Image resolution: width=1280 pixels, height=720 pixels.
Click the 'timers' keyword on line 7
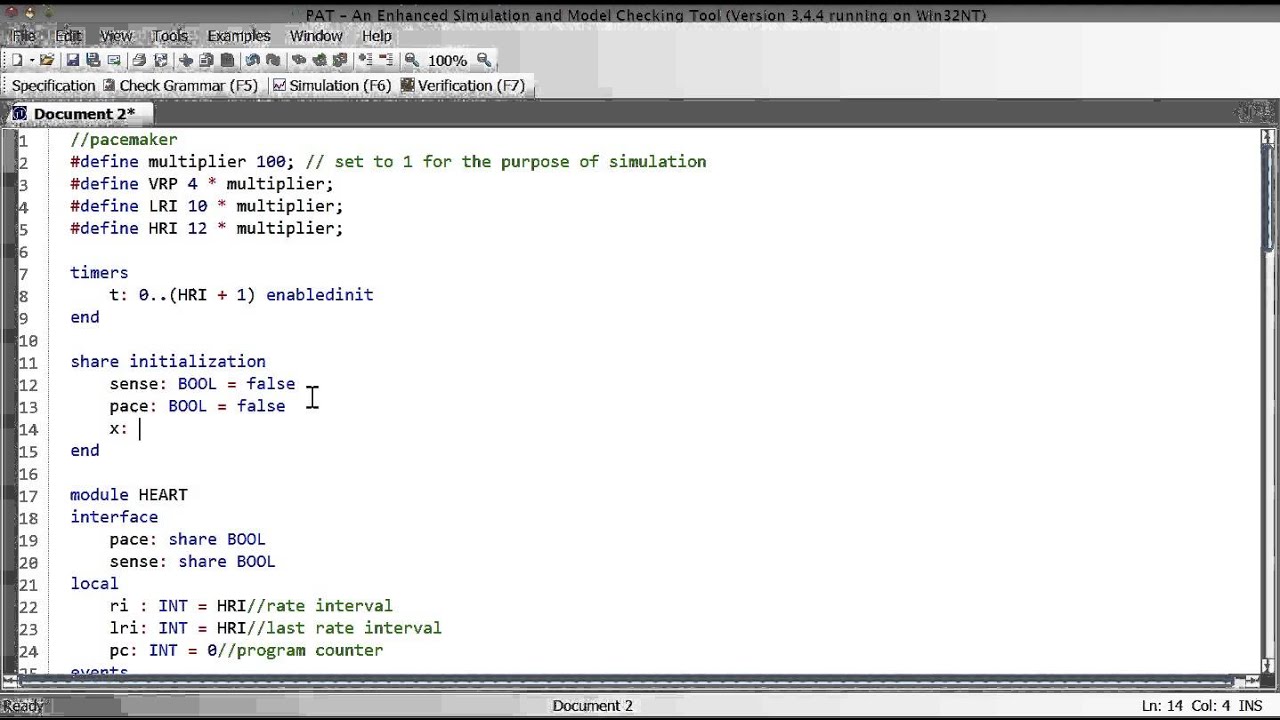99,273
